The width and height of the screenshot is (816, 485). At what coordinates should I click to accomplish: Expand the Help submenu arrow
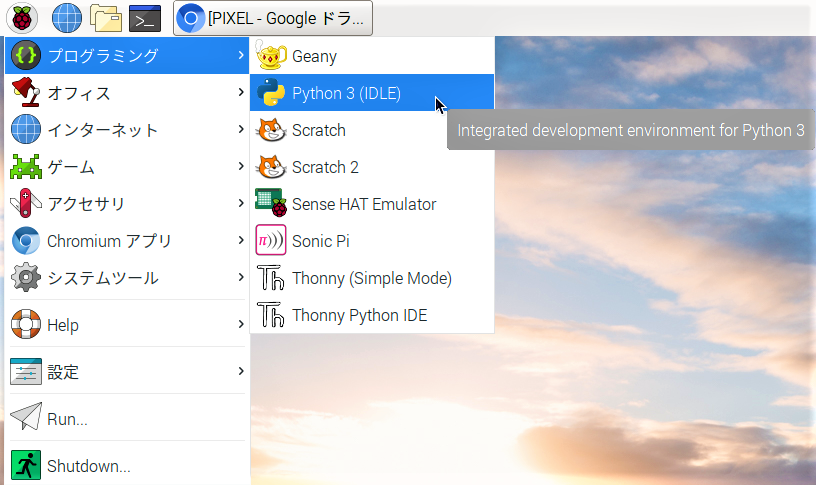coord(240,324)
